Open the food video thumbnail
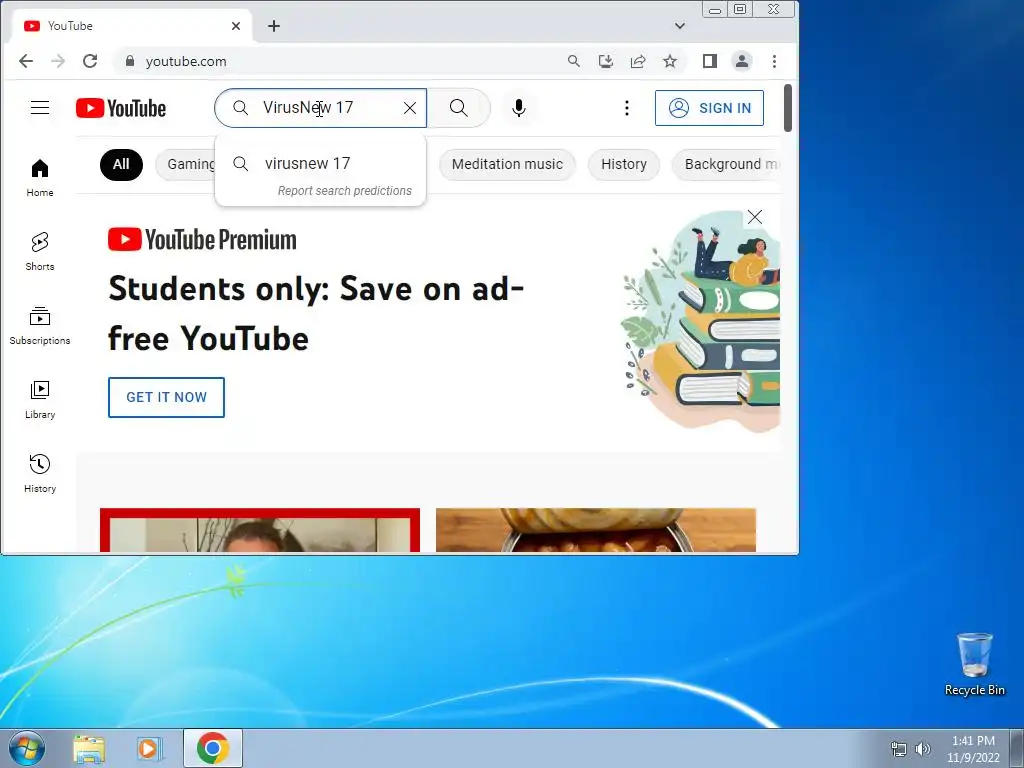 [596, 530]
